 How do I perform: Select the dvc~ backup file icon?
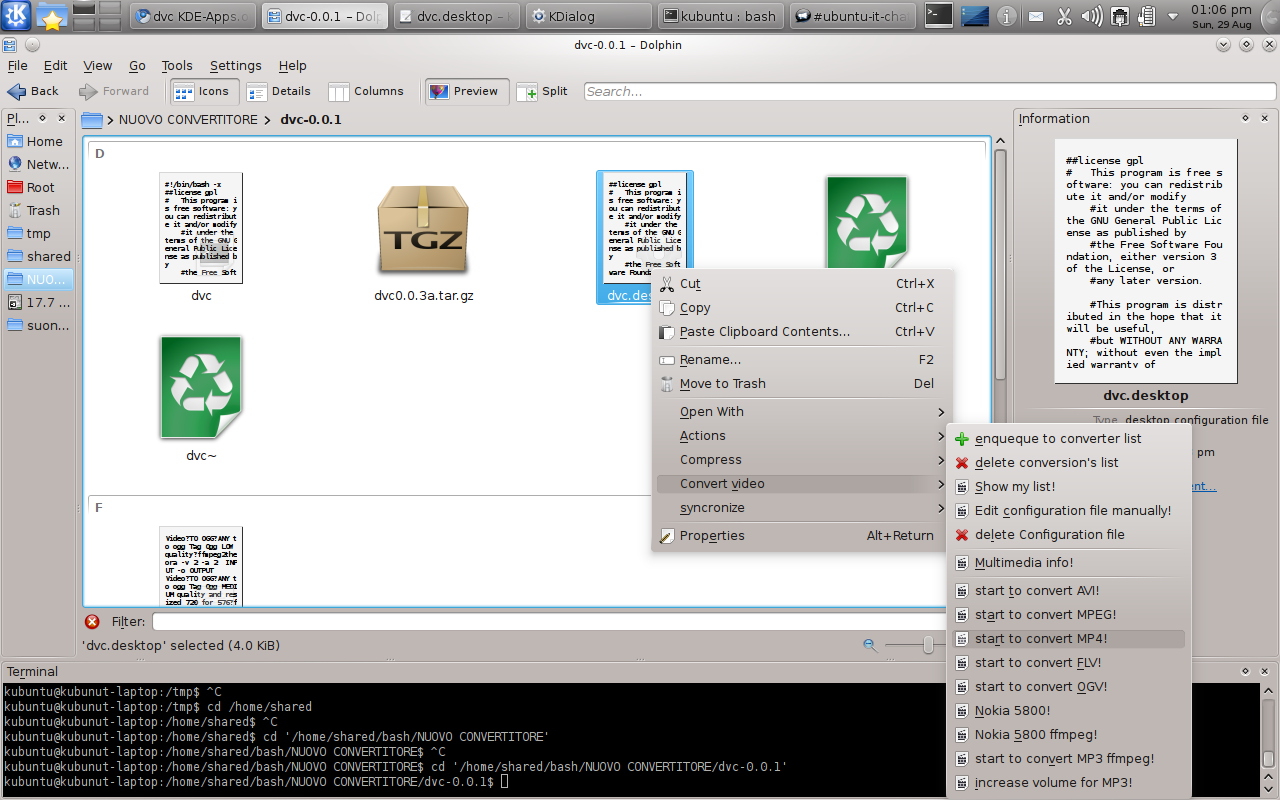(201, 388)
